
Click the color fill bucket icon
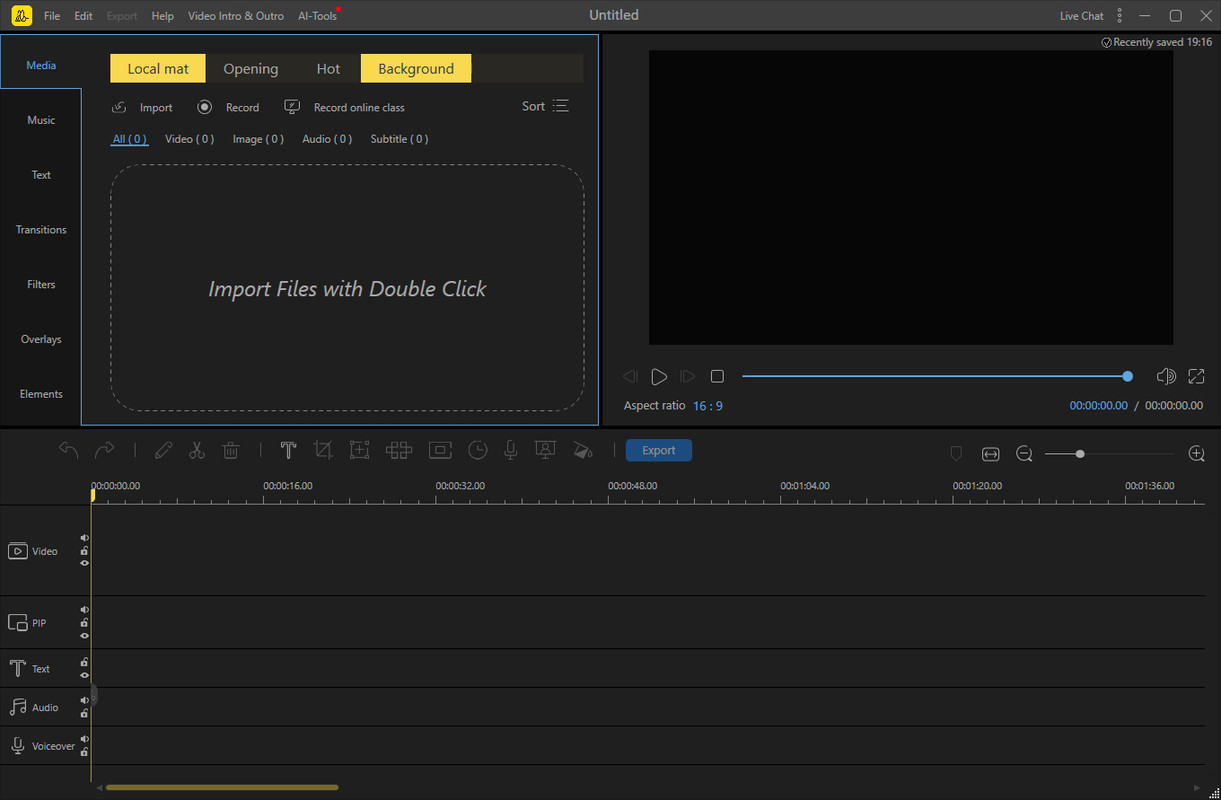[582, 451]
